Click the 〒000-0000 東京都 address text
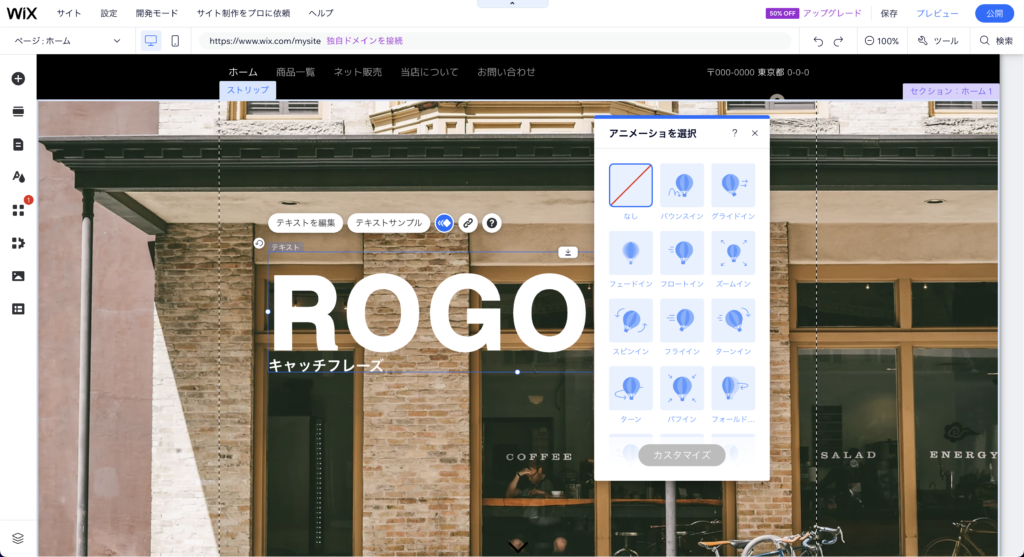Screen dimensions: 1024x557 [758, 72]
